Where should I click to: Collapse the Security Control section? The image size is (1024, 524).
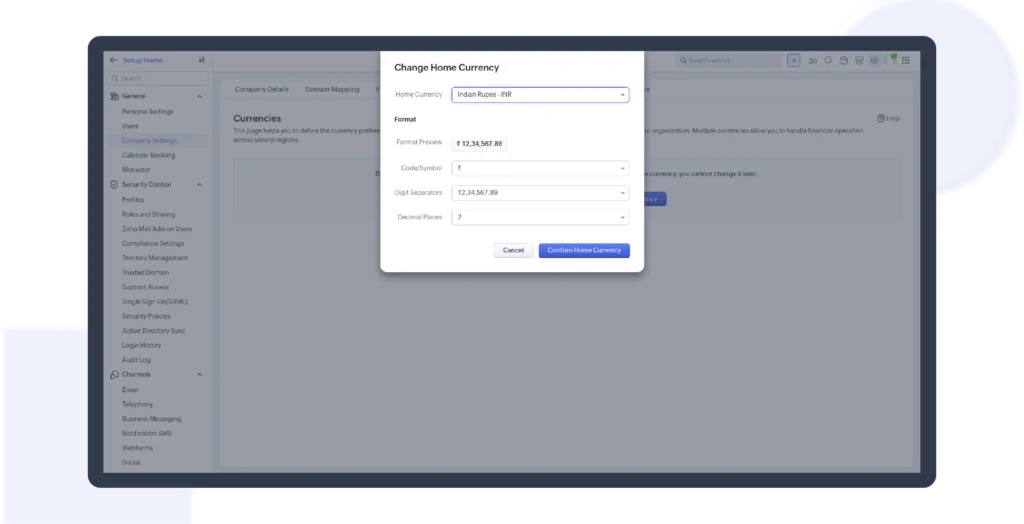tap(200, 185)
